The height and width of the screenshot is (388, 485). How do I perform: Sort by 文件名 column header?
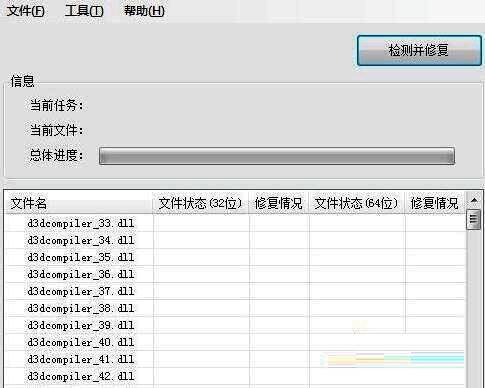pyautogui.click(x=79, y=203)
